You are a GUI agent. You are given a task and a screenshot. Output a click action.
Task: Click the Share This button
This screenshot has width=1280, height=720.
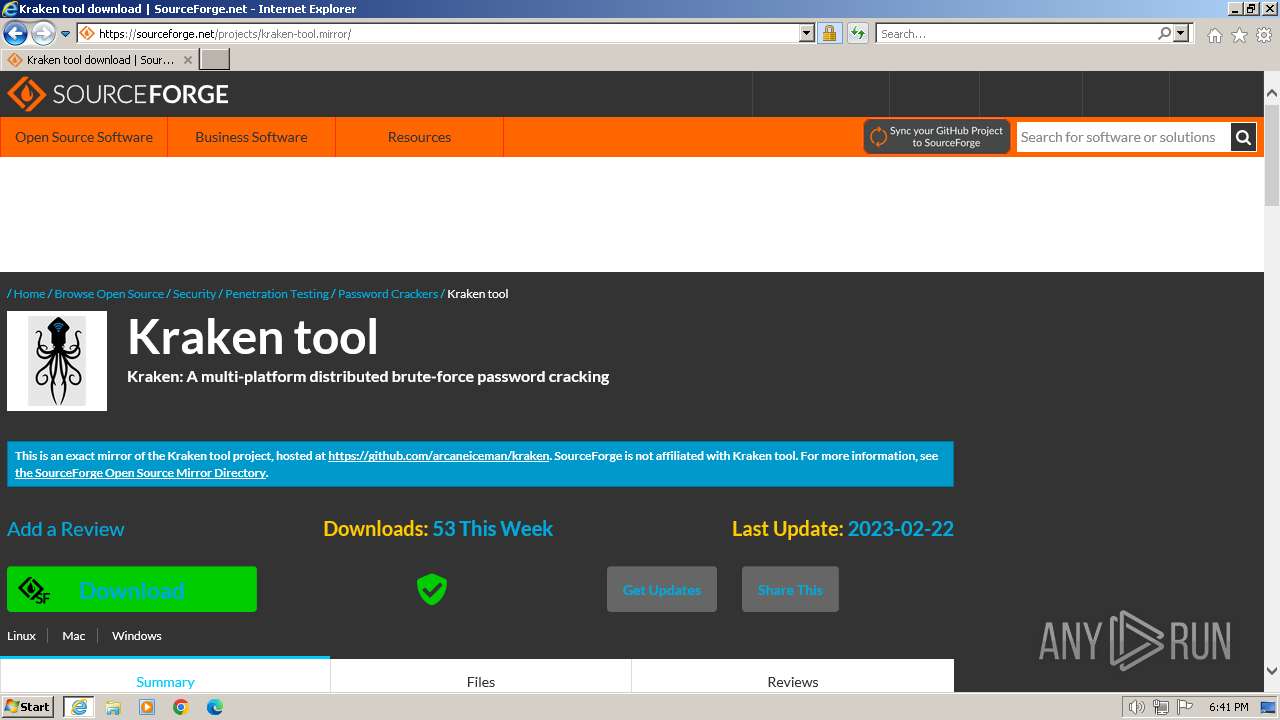click(x=790, y=590)
